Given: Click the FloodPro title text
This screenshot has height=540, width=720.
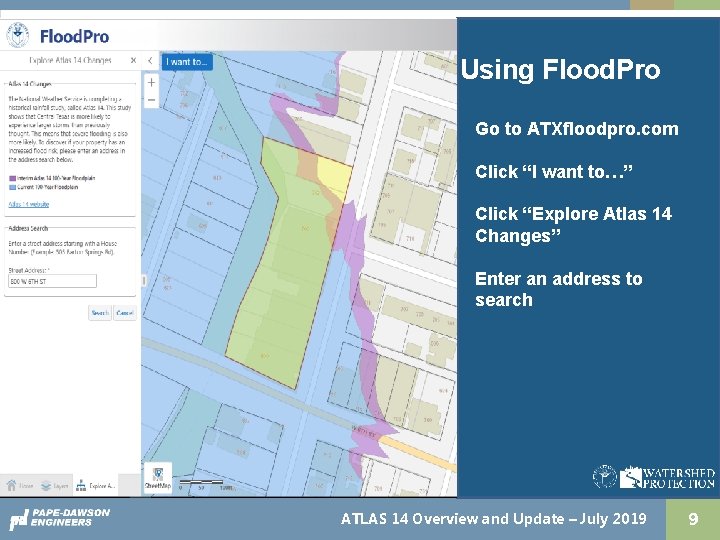Looking at the screenshot, I should tap(74, 36).
